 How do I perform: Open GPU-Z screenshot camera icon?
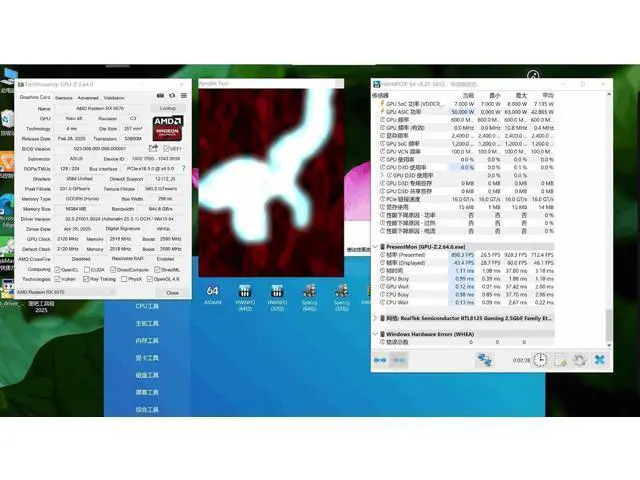[160, 96]
